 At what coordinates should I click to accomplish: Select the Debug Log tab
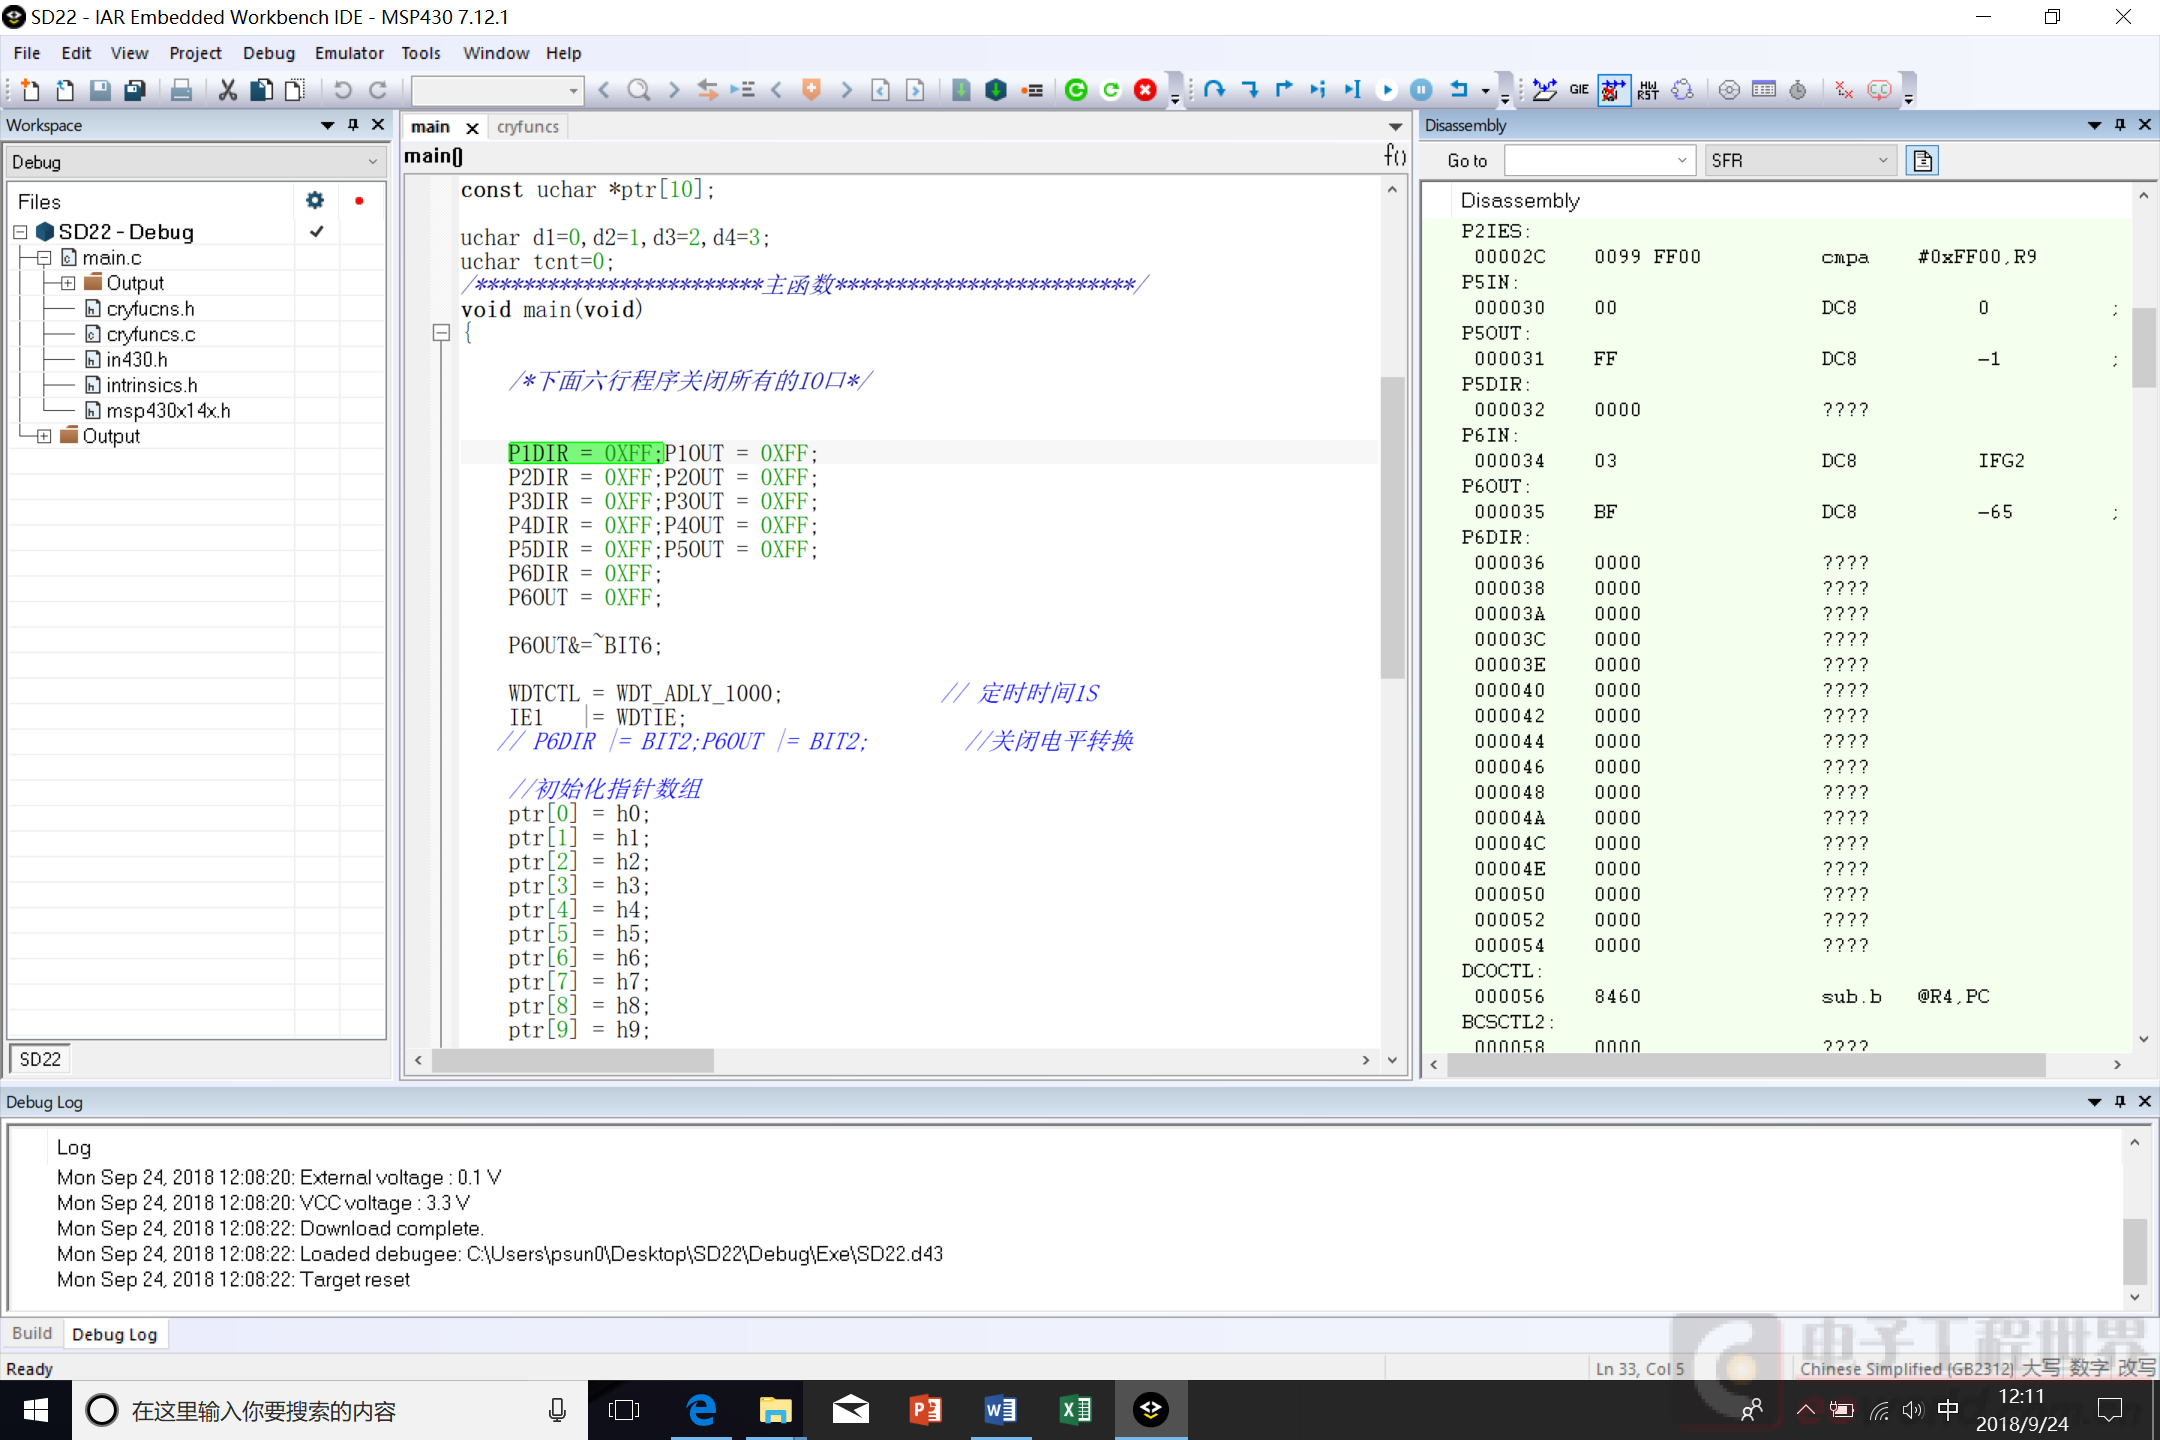[x=115, y=1334]
